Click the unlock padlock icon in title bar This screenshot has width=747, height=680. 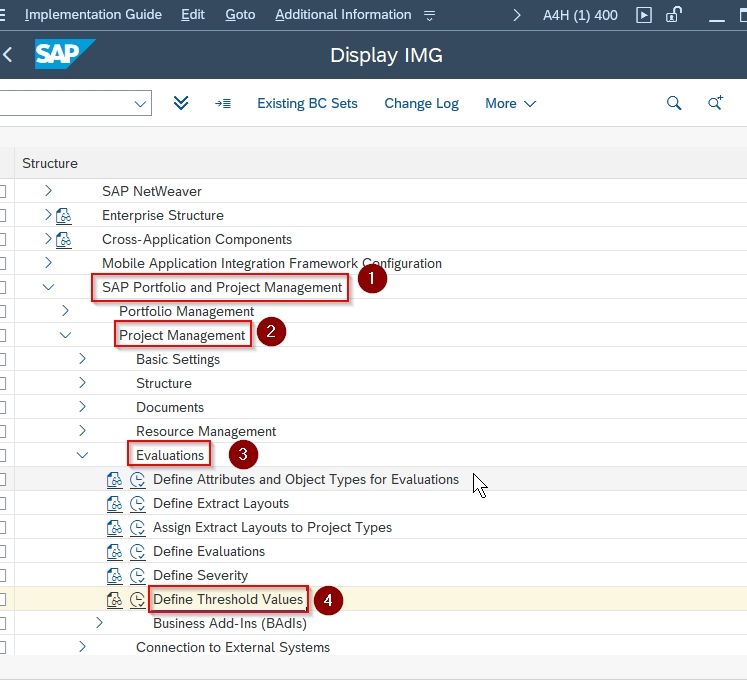[x=674, y=14]
